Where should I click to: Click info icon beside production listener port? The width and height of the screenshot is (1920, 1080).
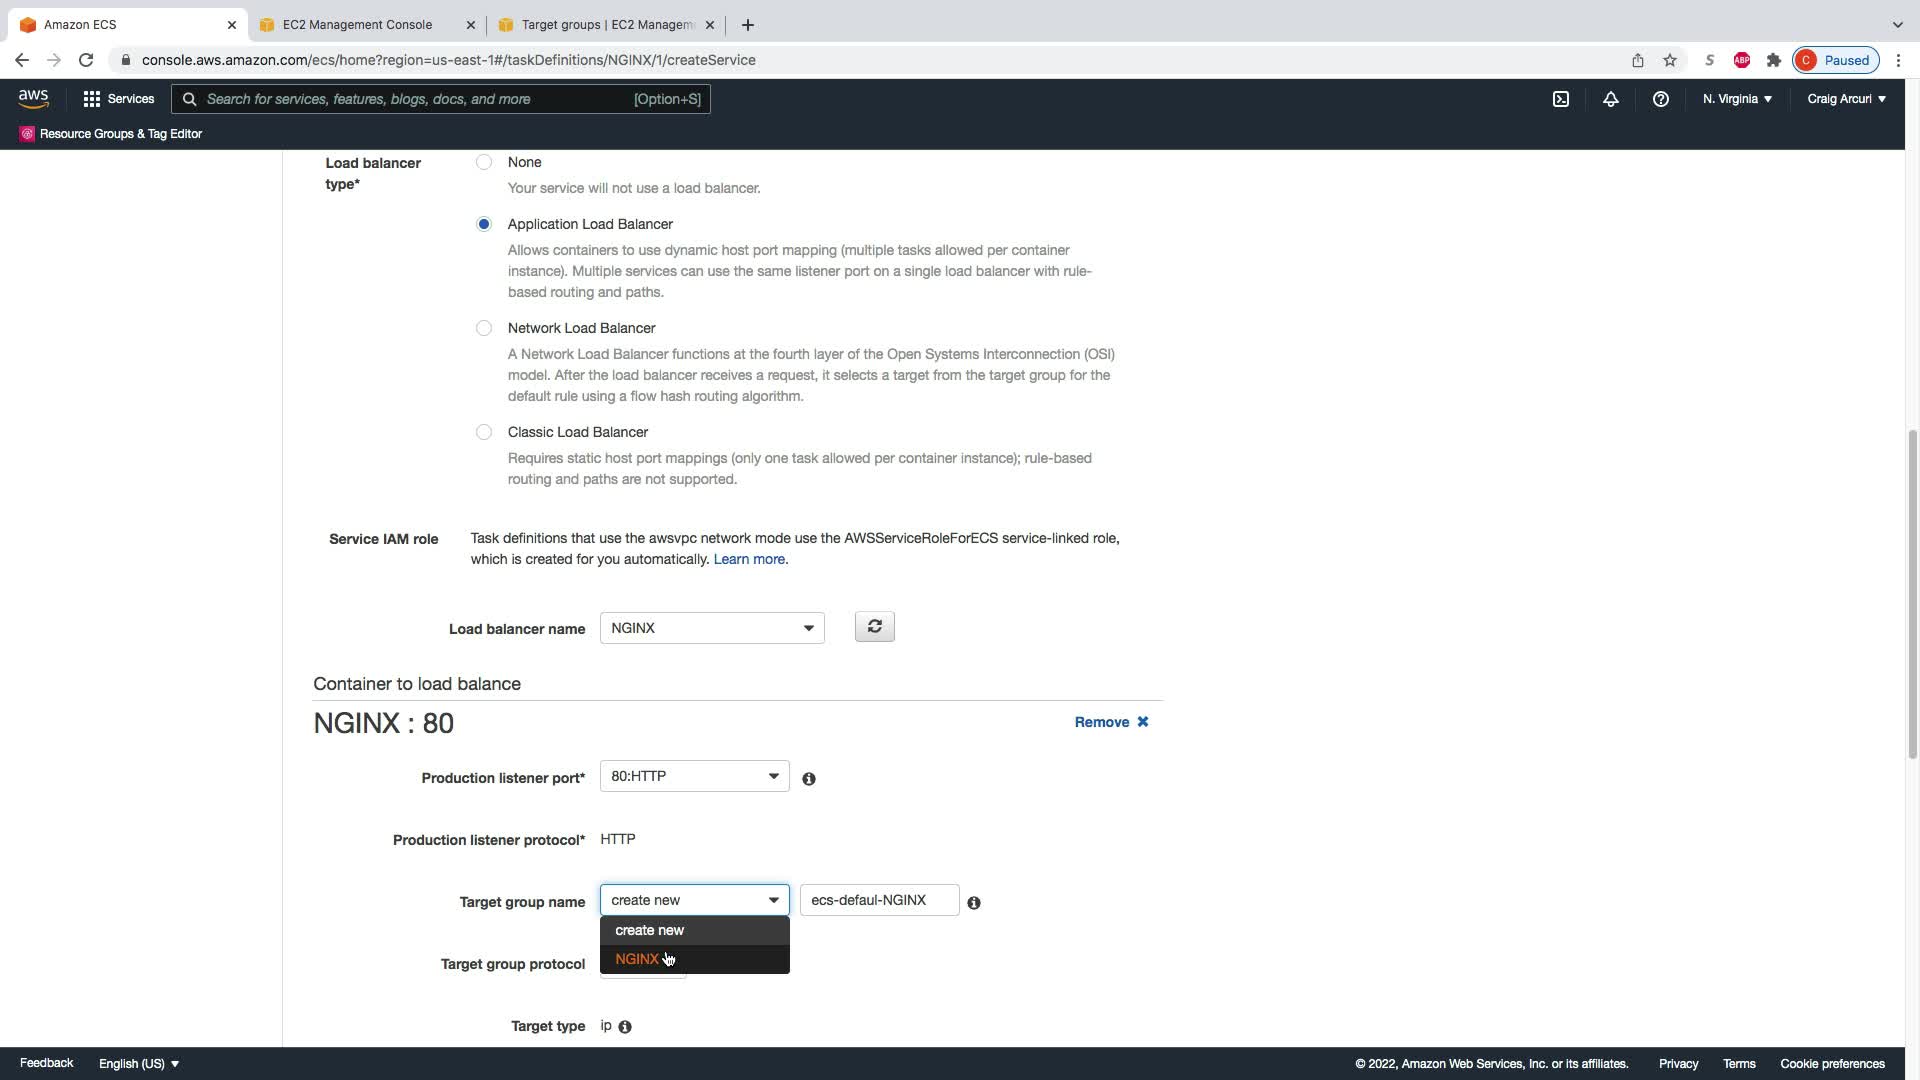[x=809, y=779]
